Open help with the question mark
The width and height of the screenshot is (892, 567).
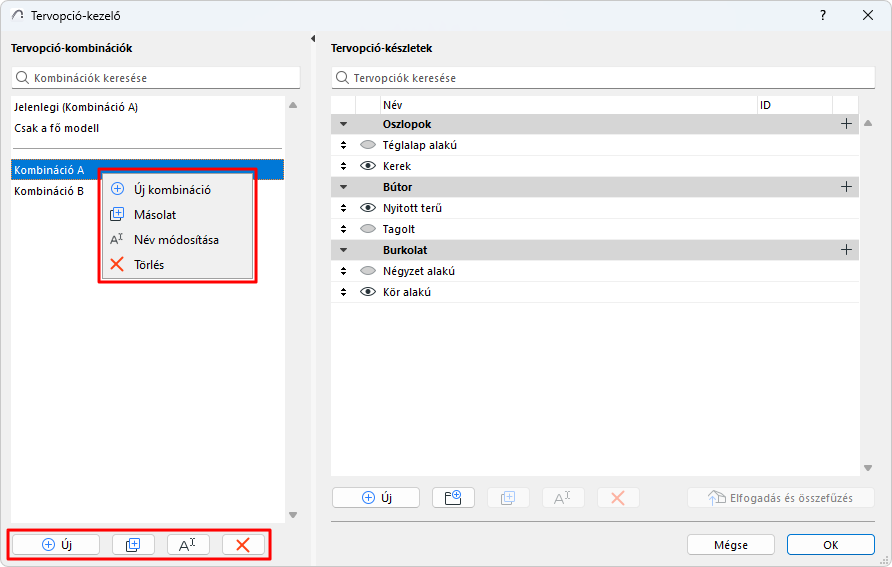[x=823, y=15]
